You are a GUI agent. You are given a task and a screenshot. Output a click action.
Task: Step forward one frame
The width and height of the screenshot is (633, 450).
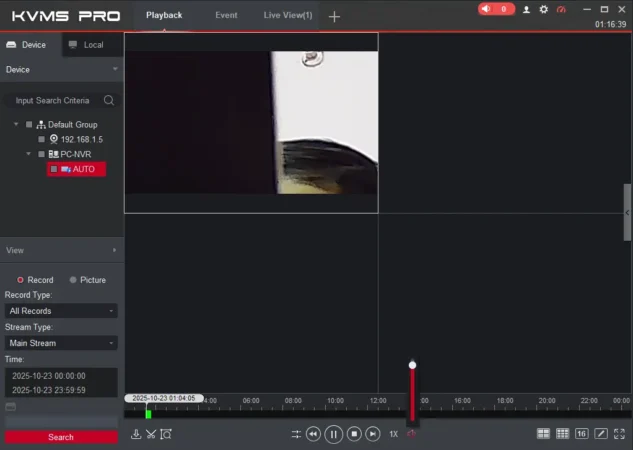pyautogui.click(x=373, y=434)
